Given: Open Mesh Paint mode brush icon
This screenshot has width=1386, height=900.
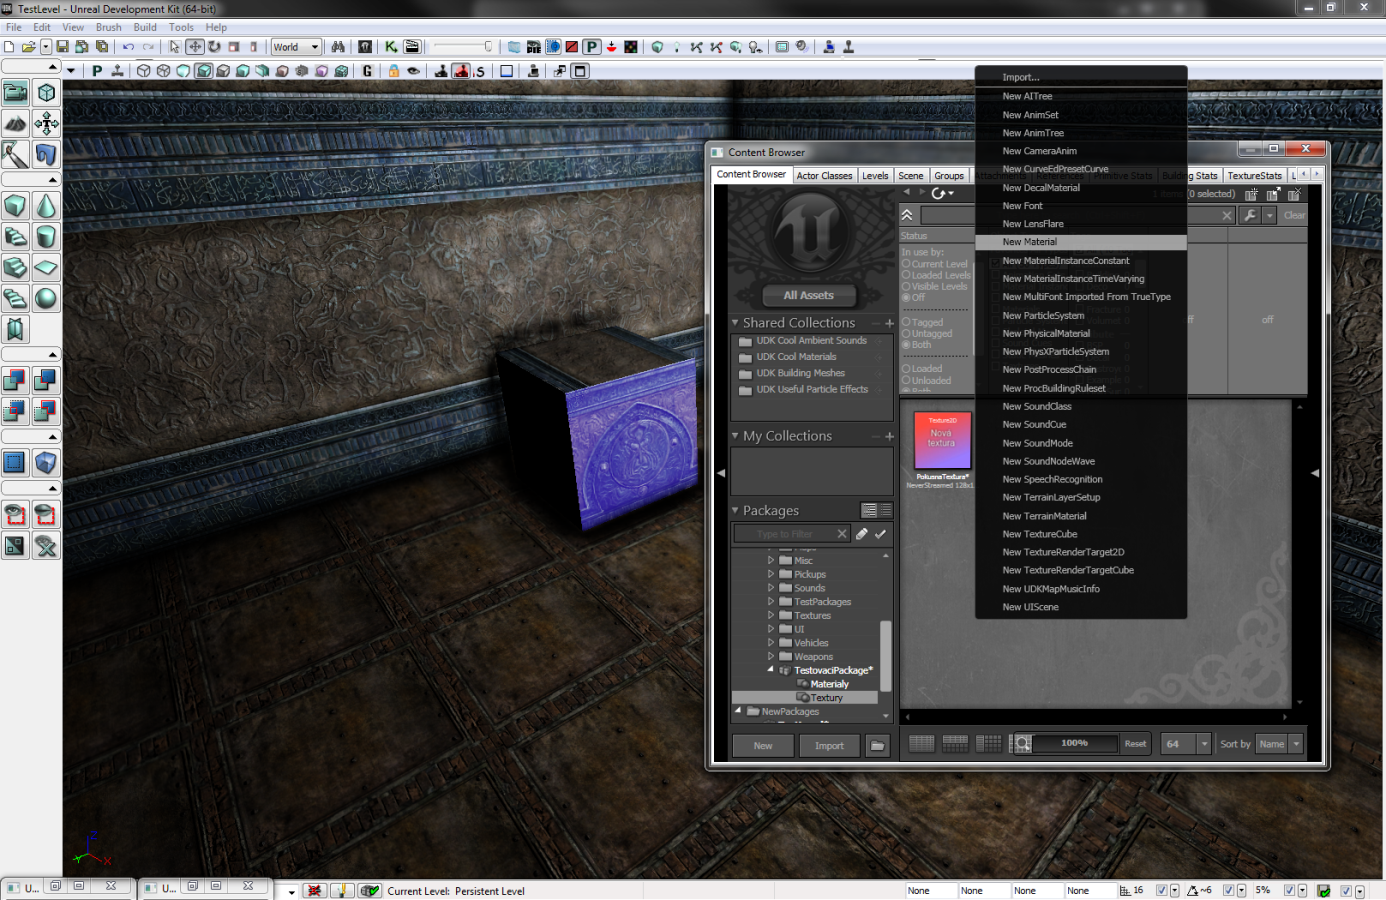Looking at the screenshot, I should point(15,155).
